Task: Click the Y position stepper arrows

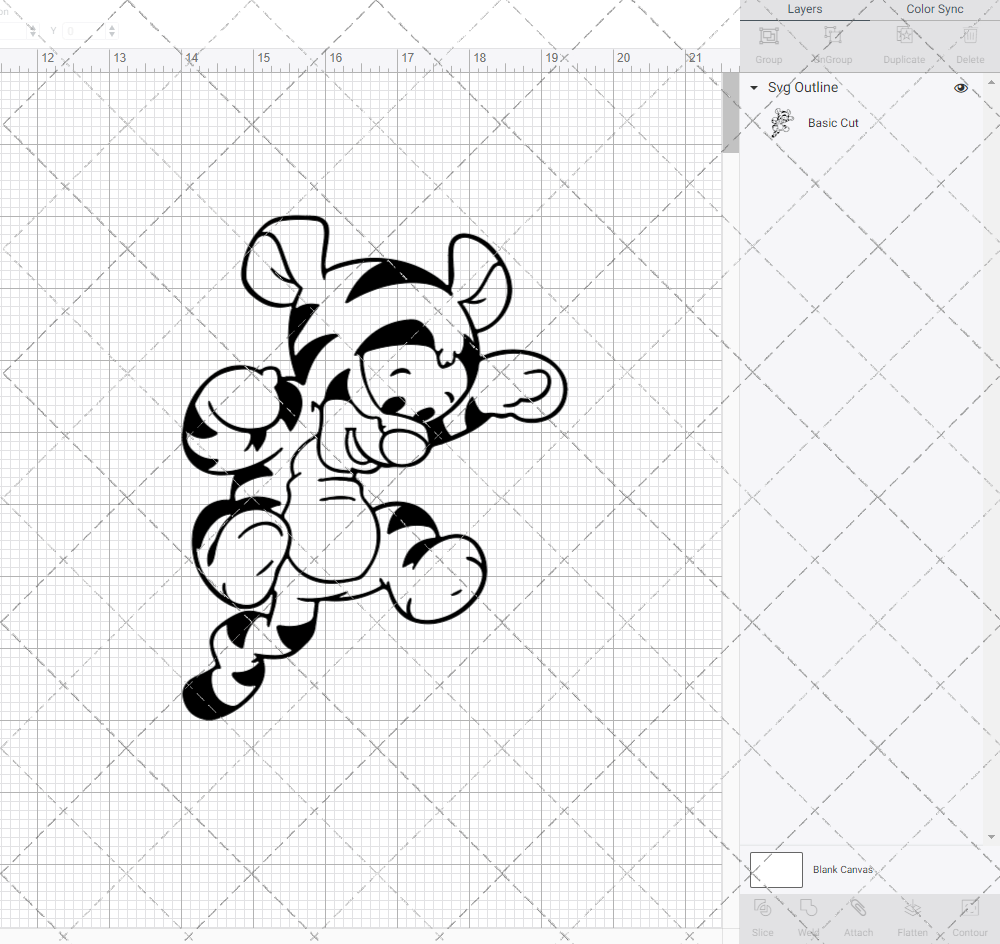Action: click(112, 31)
